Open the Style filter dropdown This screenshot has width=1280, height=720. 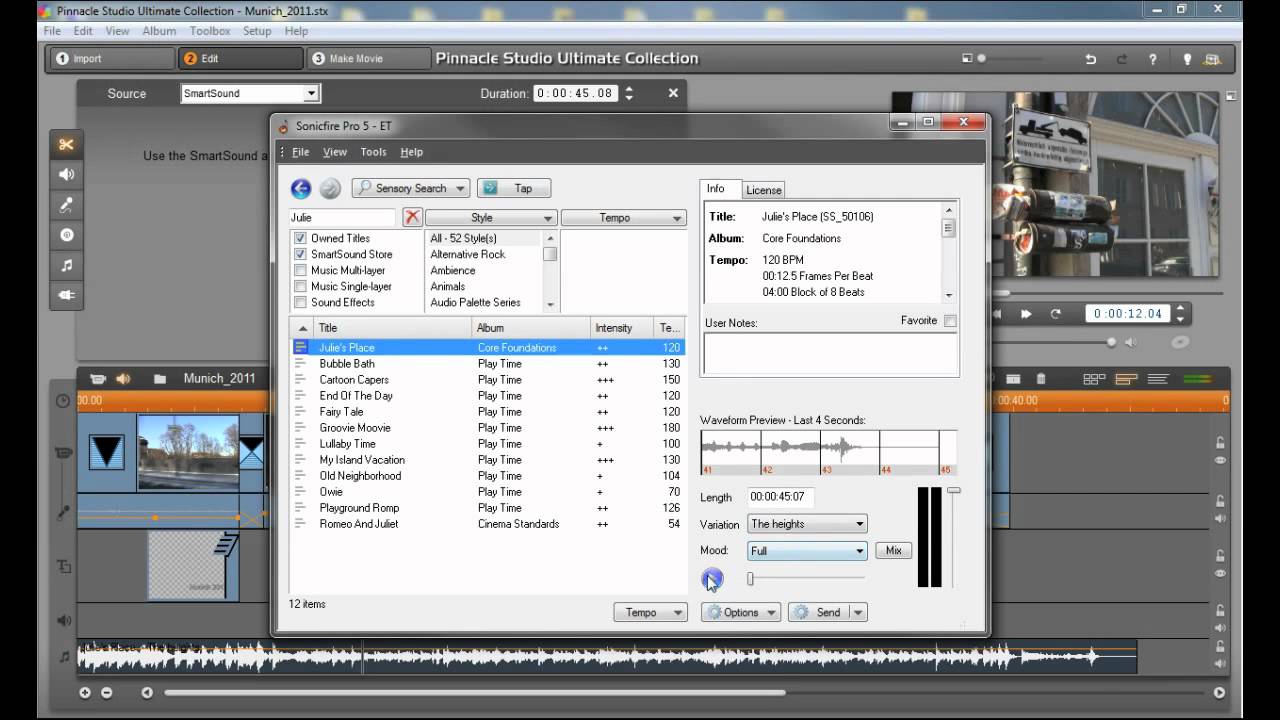pyautogui.click(x=490, y=217)
